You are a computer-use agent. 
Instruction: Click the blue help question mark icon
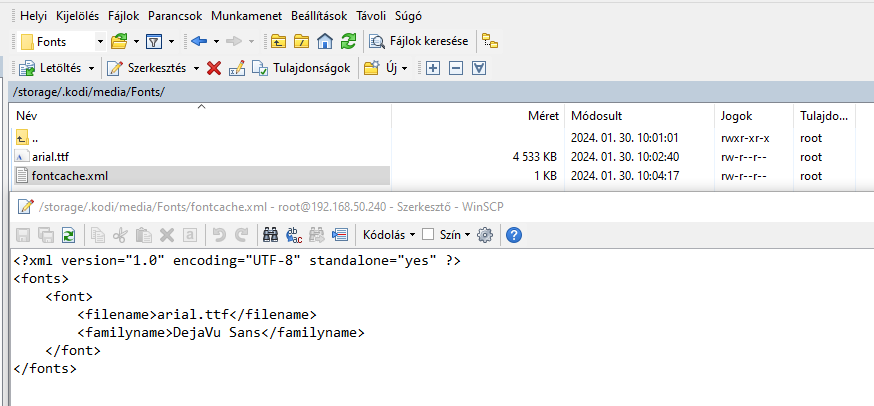point(513,235)
